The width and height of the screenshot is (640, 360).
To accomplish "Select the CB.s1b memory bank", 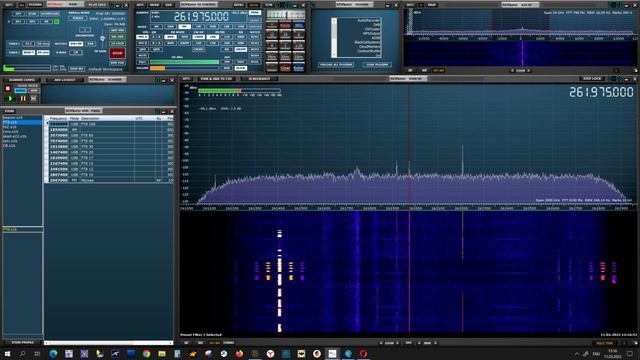I will pyautogui.click(x=22, y=145).
